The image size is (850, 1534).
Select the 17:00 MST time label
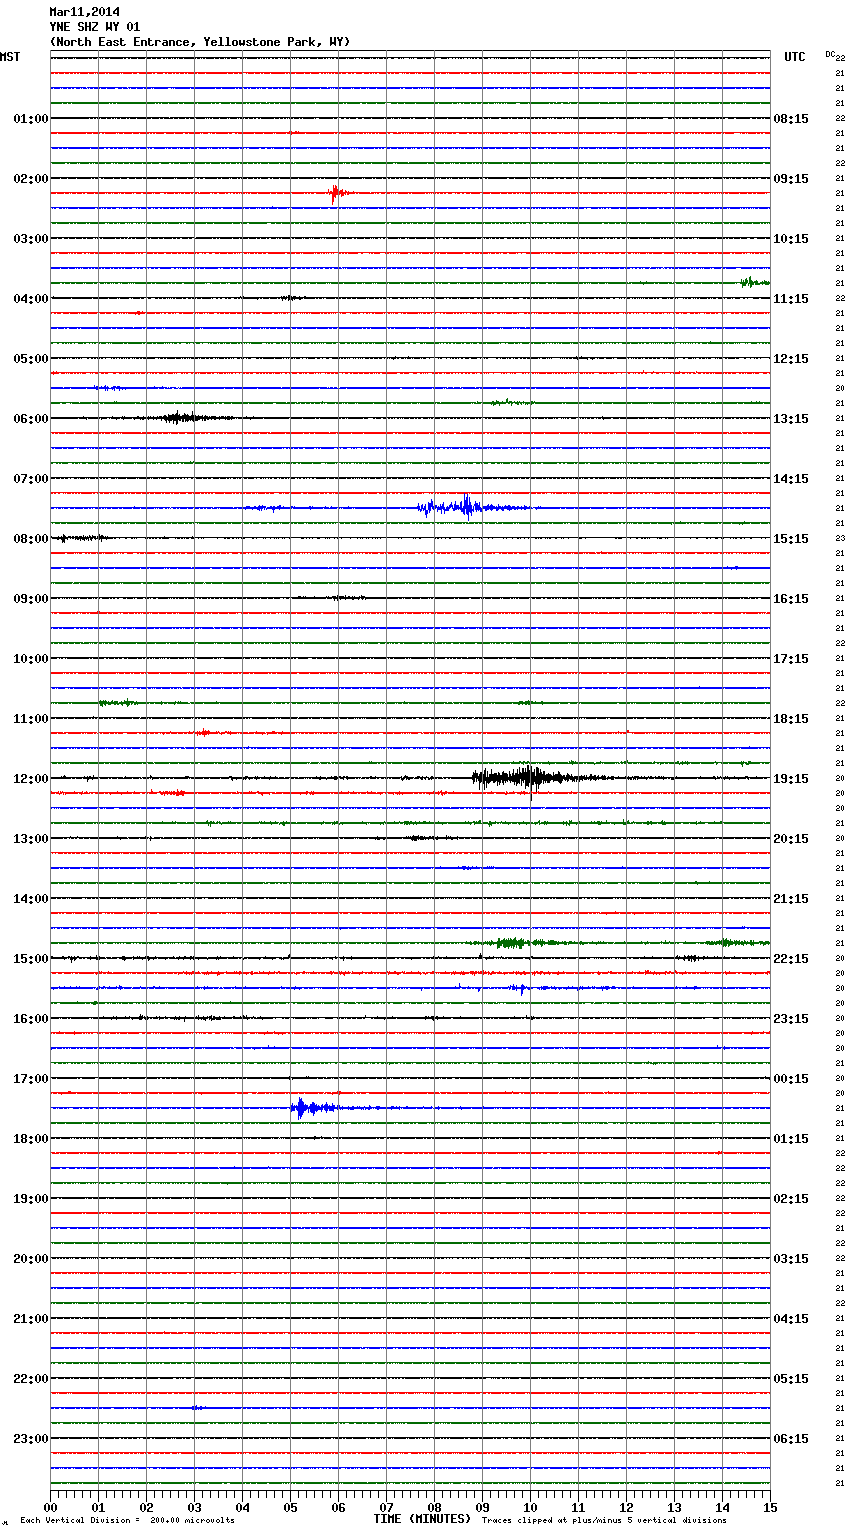tap(30, 1078)
